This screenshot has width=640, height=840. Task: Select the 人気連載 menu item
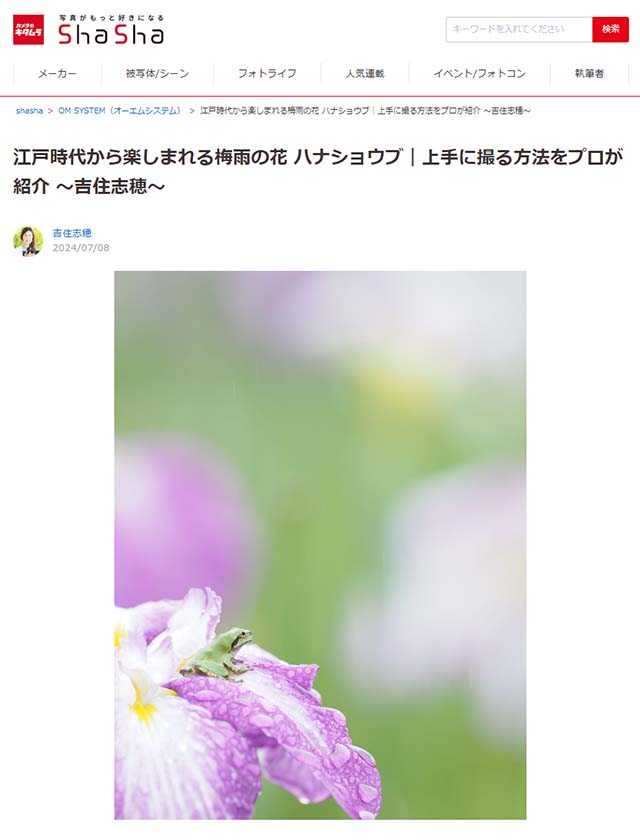point(365,73)
